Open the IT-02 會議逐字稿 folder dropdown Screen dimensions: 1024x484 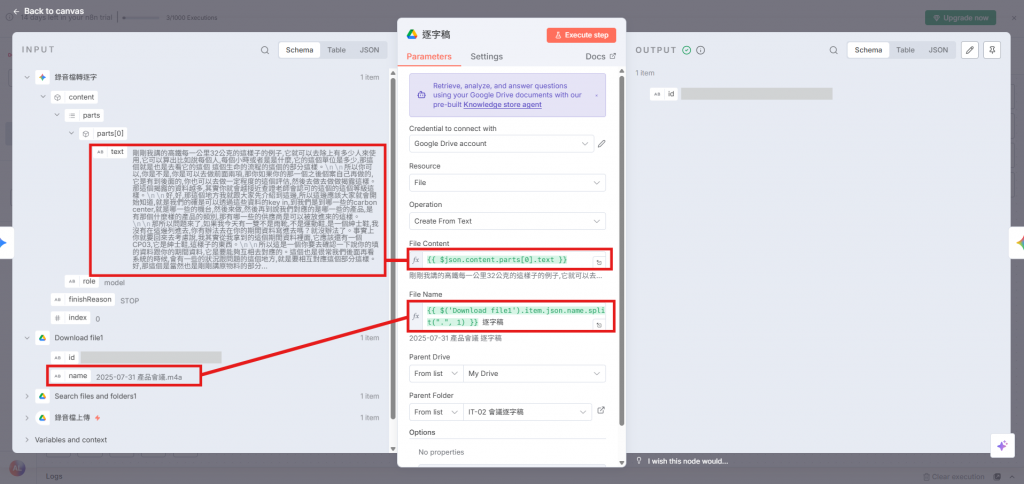click(x=527, y=412)
